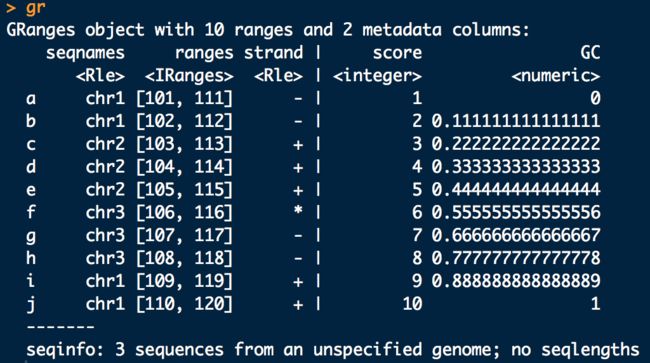Screen dimensions: 650x363
Task: Click the strand column header
Action: [x=274, y=53]
